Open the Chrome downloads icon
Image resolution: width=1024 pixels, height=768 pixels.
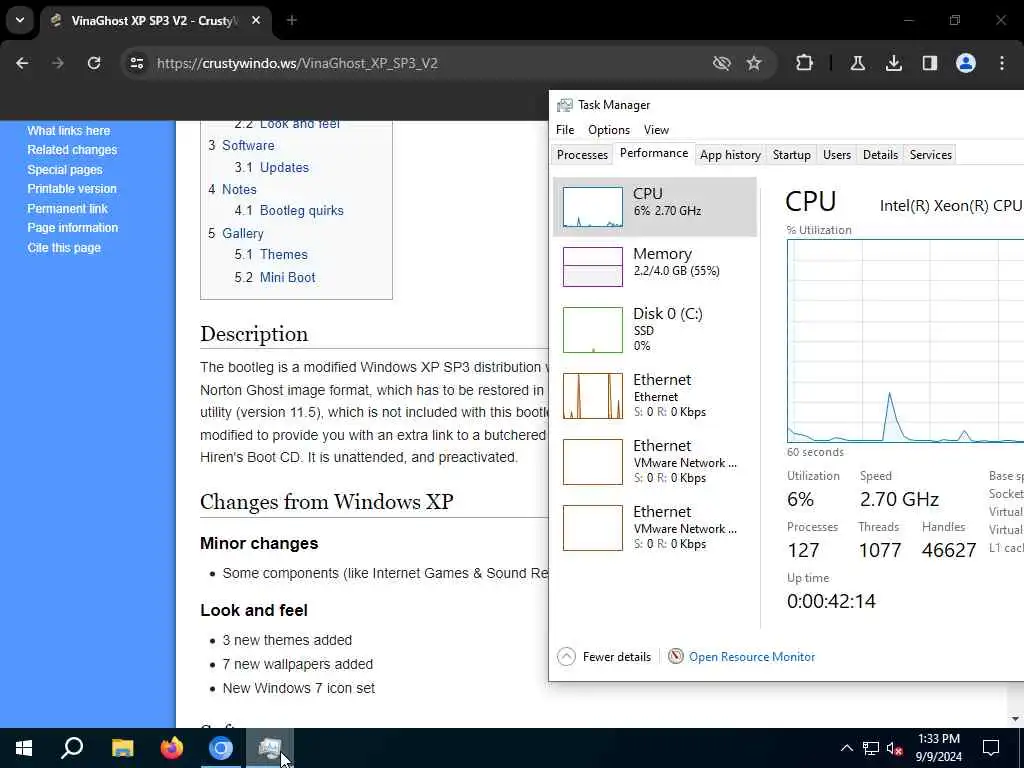point(894,63)
